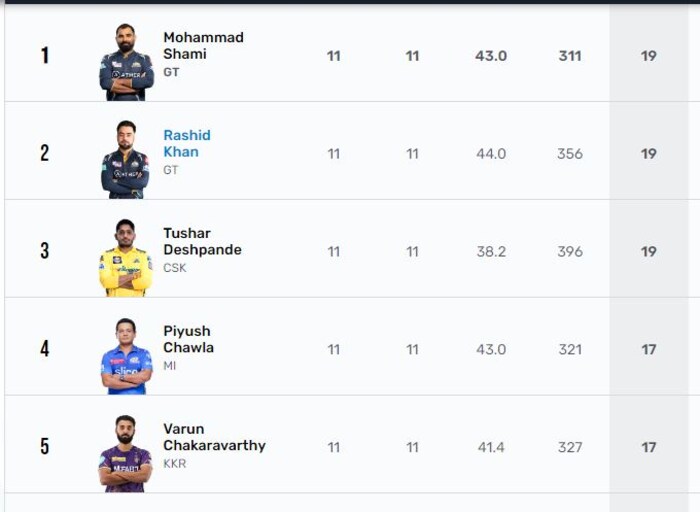Open the Rashid Khan name link
Screen dimensions: 700x512
pyautogui.click(x=187, y=144)
